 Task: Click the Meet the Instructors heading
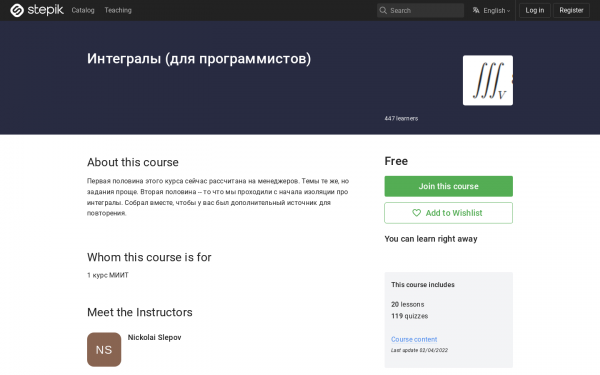[x=140, y=312]
